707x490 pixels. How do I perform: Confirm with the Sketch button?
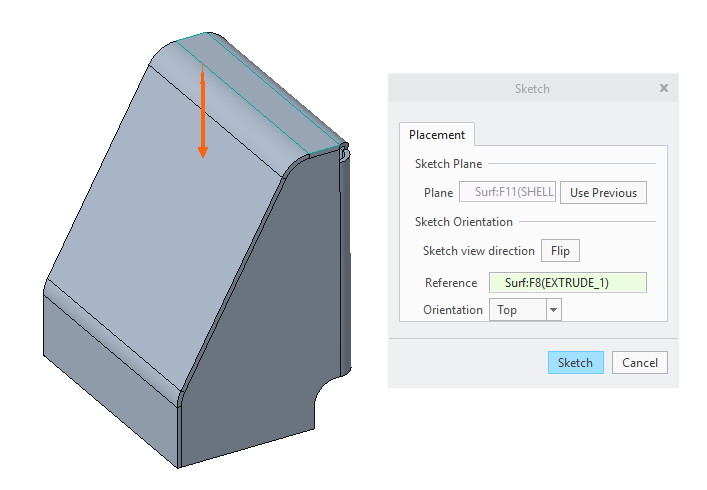[575, 362]
